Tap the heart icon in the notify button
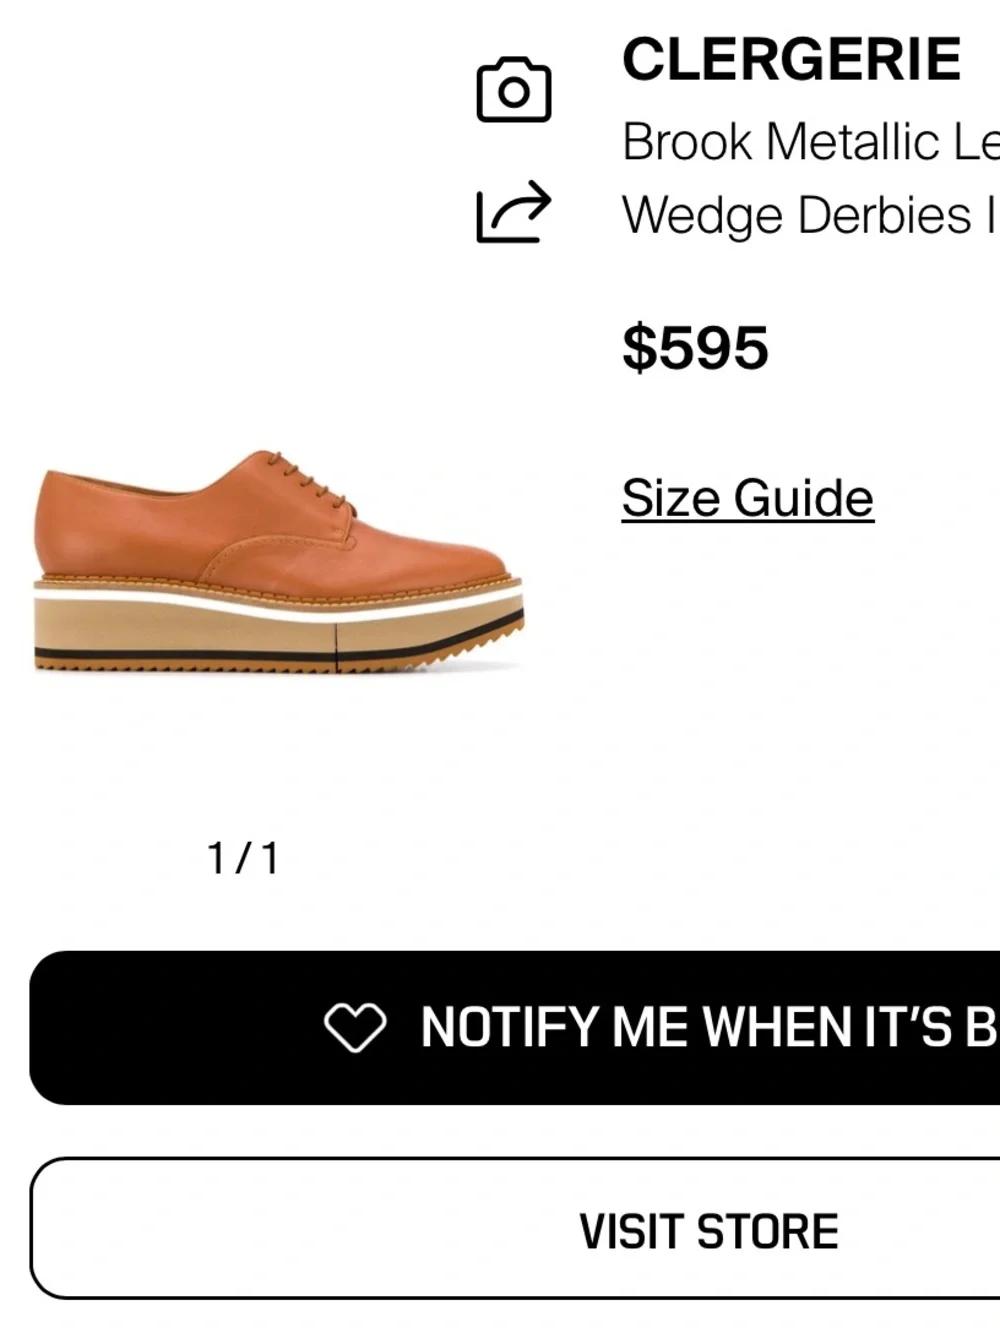This screenshot has width=1000, height=1333. (x=355, y=1027)
